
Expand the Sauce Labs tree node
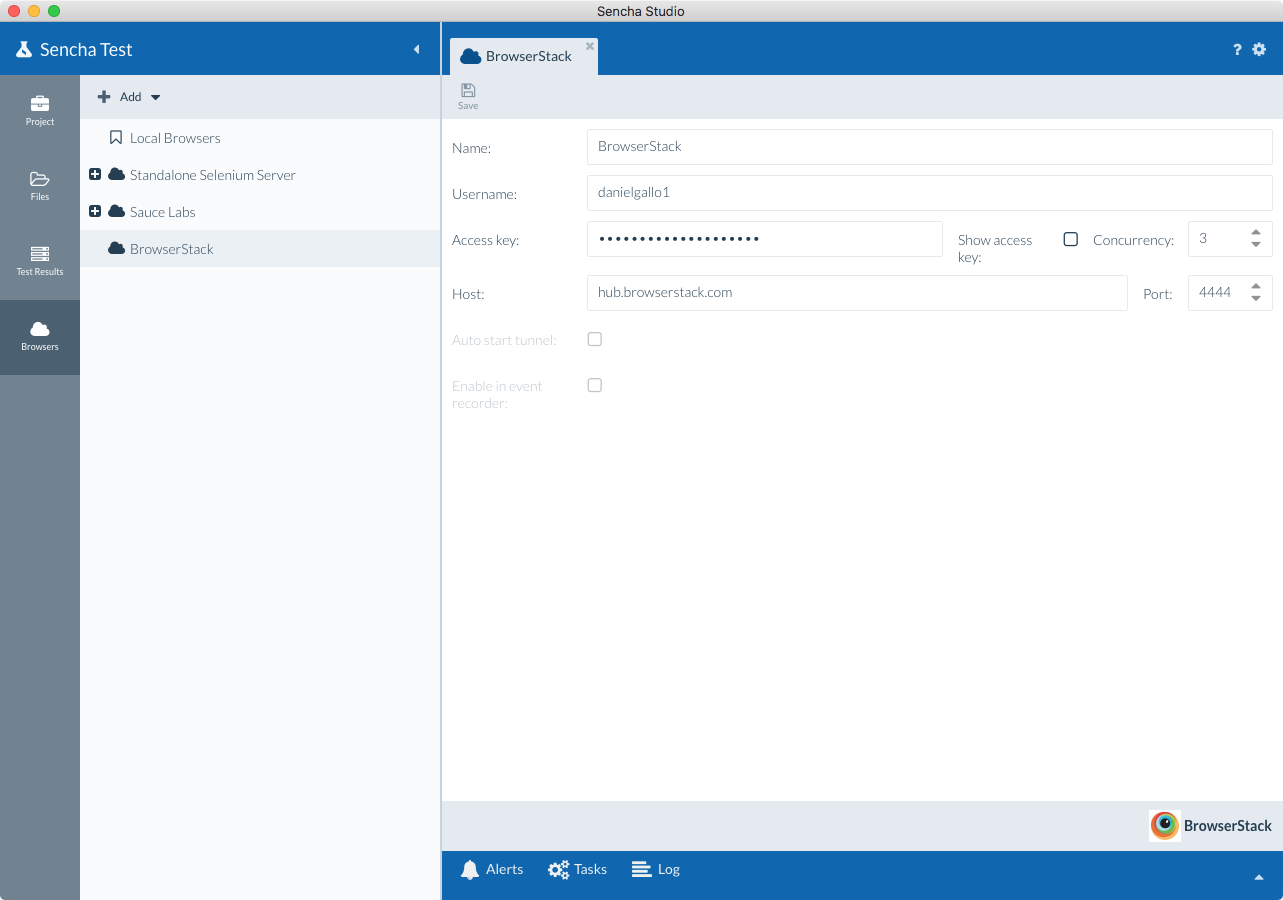pyautogui.click(x=95, y=211)
